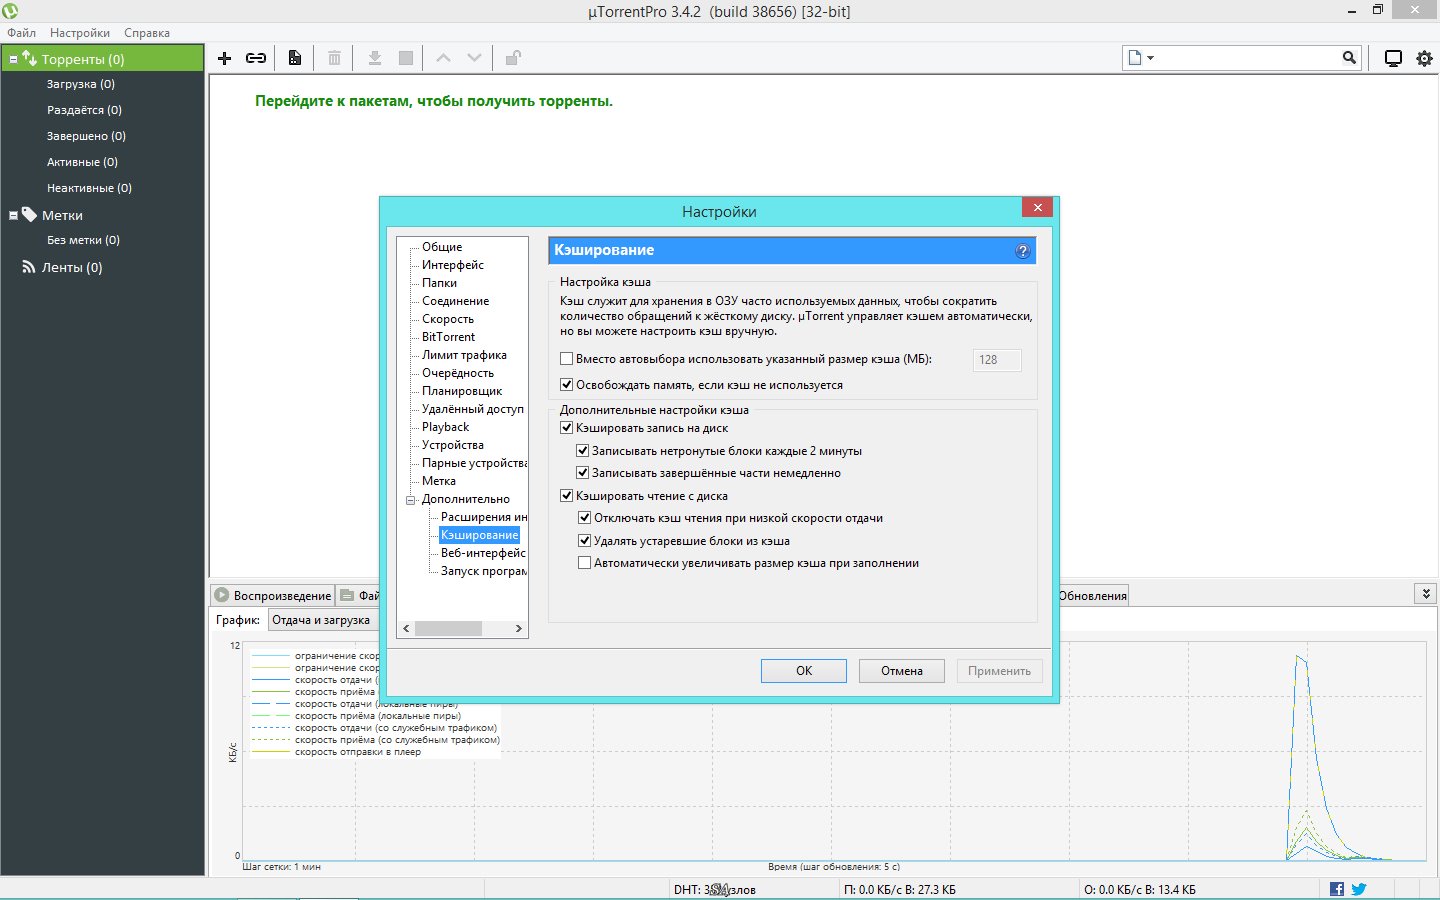Switch to the Воспроизведение tab
The height and width of the screenshot is (900, 1440).
pyautogui.click(x=272, y=595)
